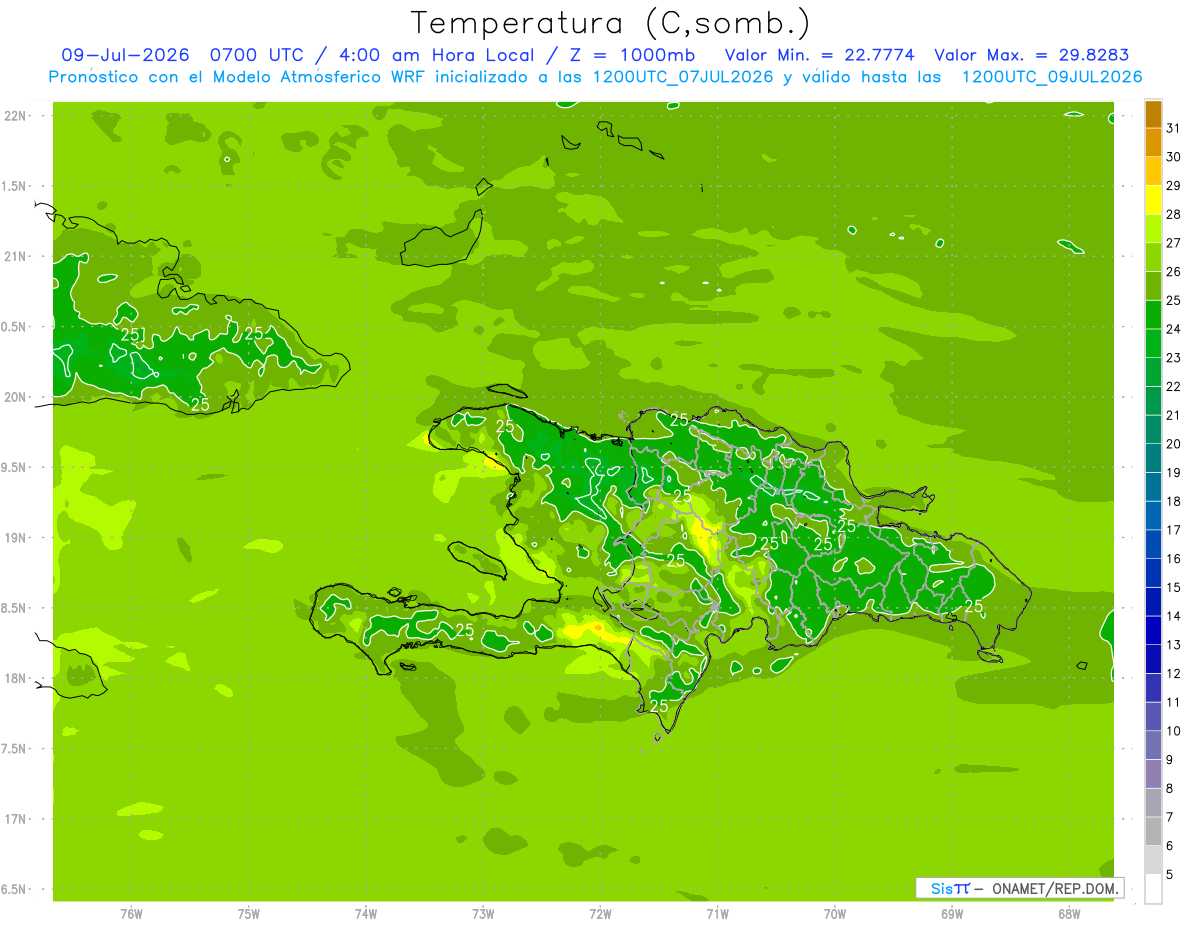Image resolution: width=1200 pixels, height=927 pixels.
Task: Click the "7.5N" latitude label
Action: (x=14, y=748)
